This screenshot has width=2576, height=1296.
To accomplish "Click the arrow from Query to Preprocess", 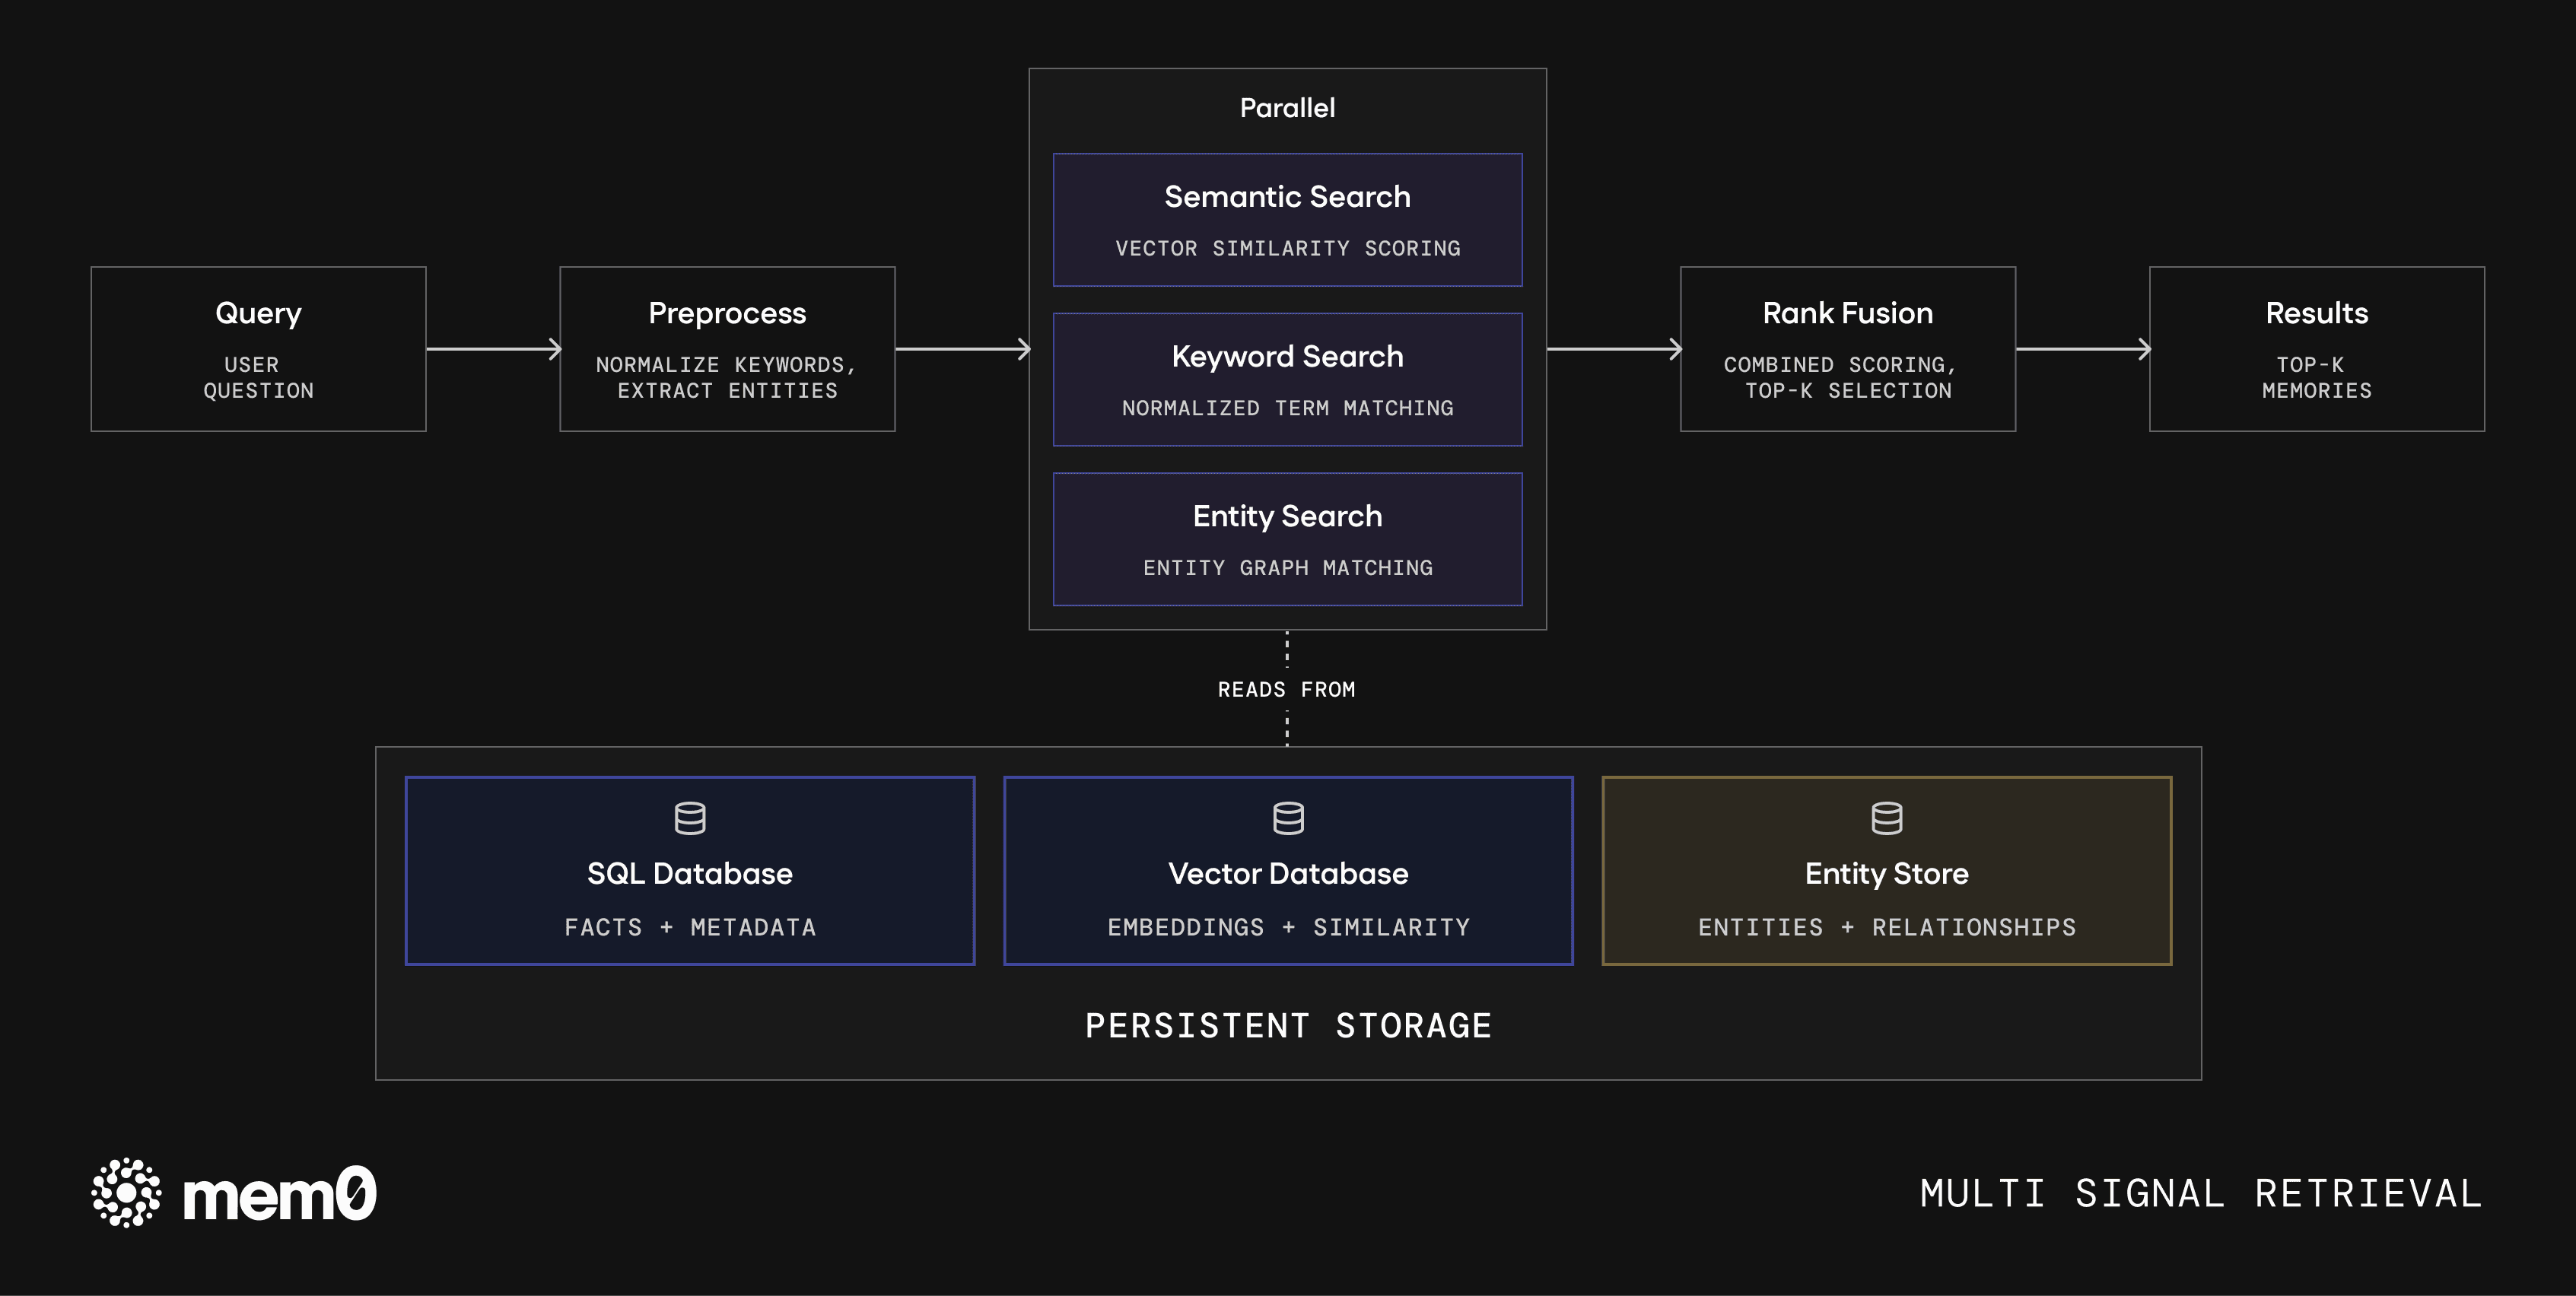I will pyautogui.click(x=493, y=349).
